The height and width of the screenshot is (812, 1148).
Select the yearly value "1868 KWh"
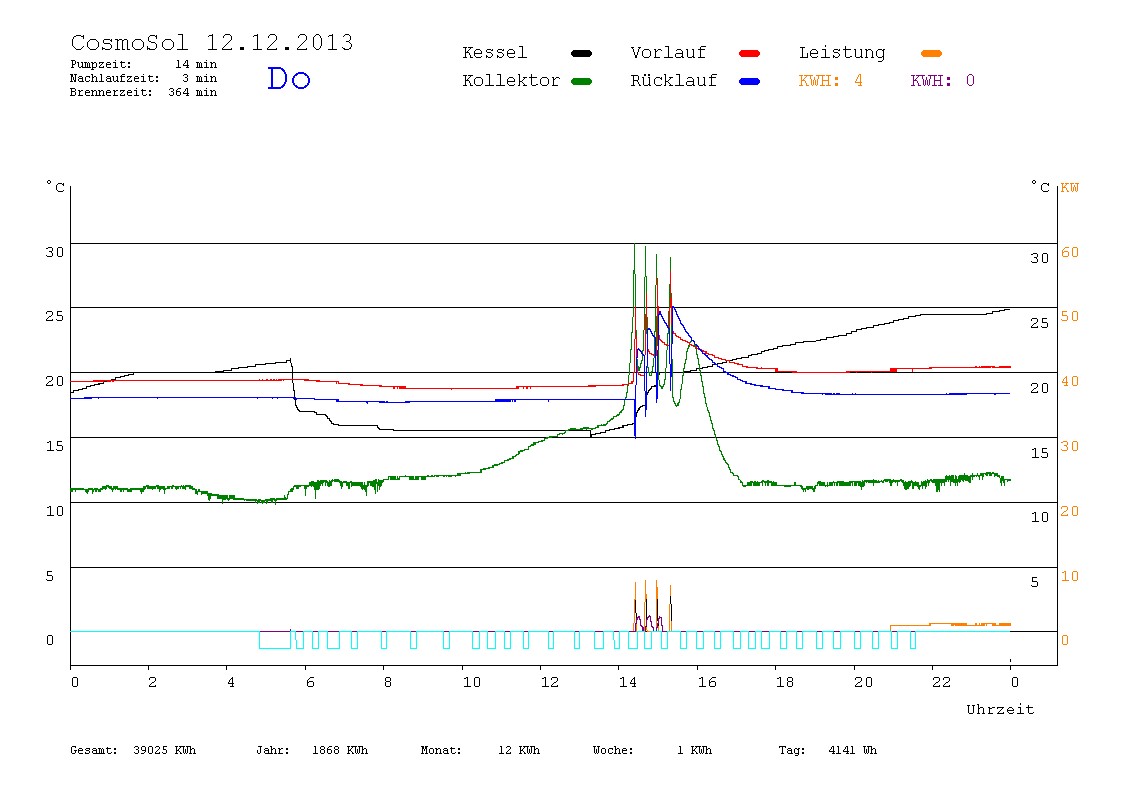340,750
